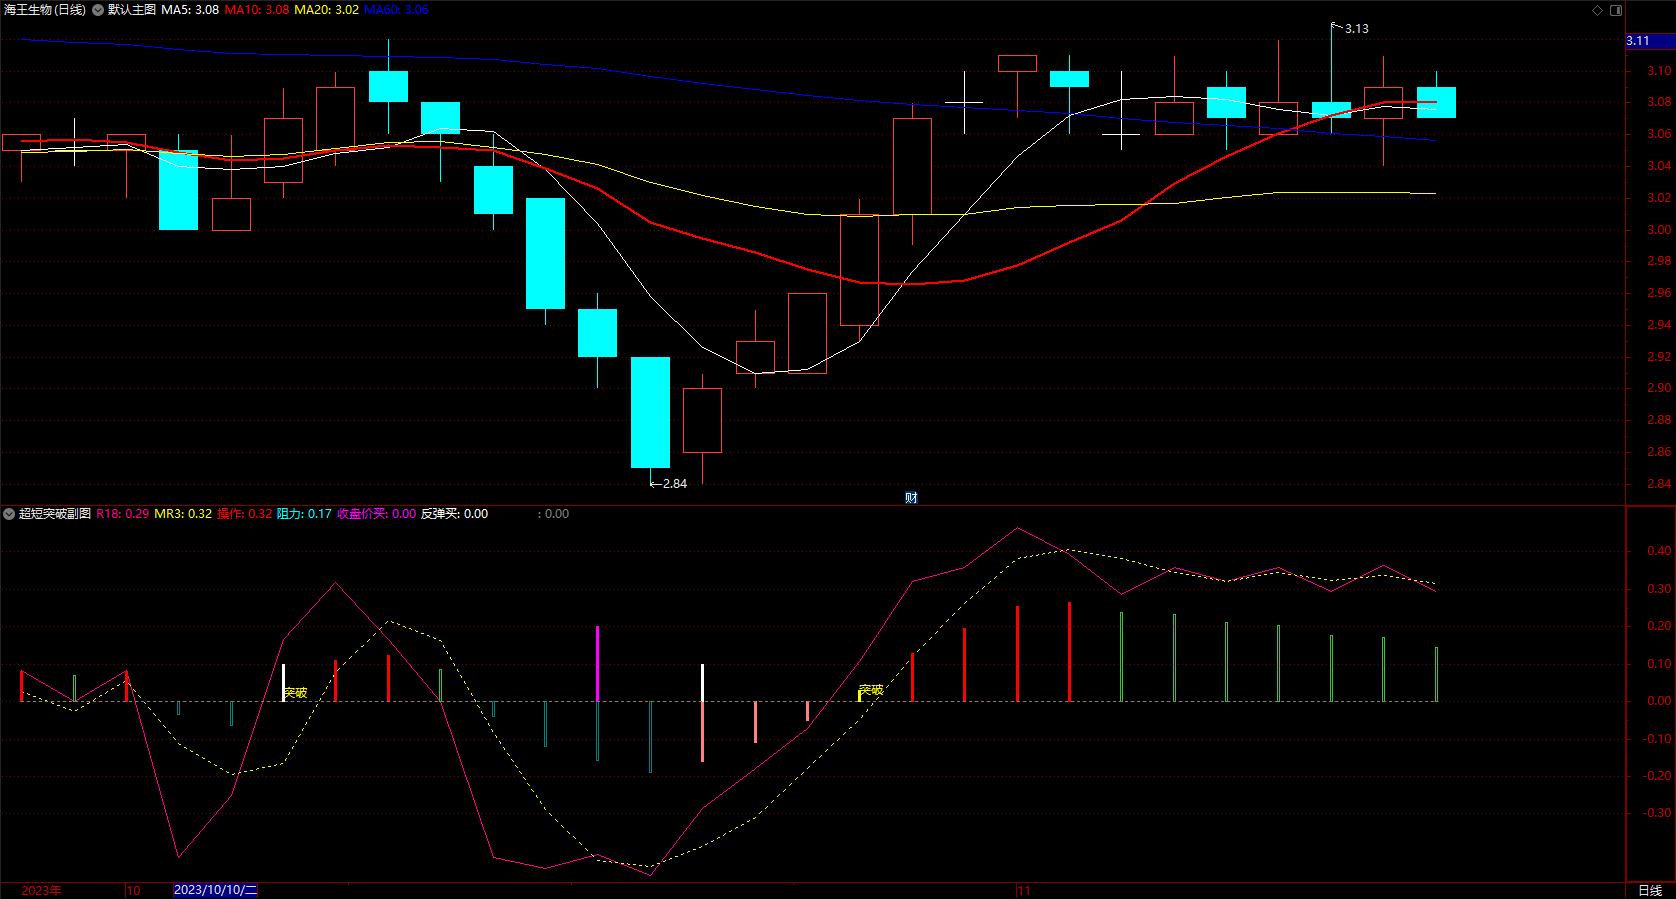Select the R18: 0.29 indicator value

(123, 514)
